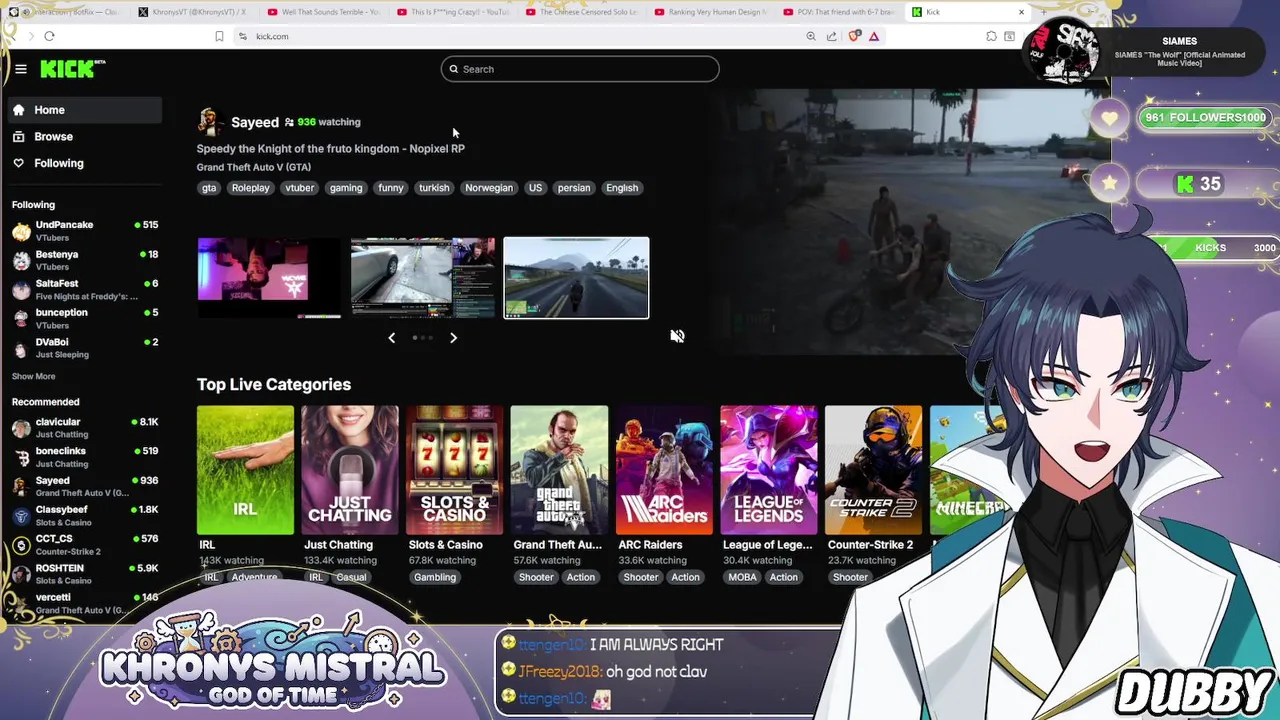Open the Counter-Strike 2 category card
1280x720 pixels.
tap(873, 470)
